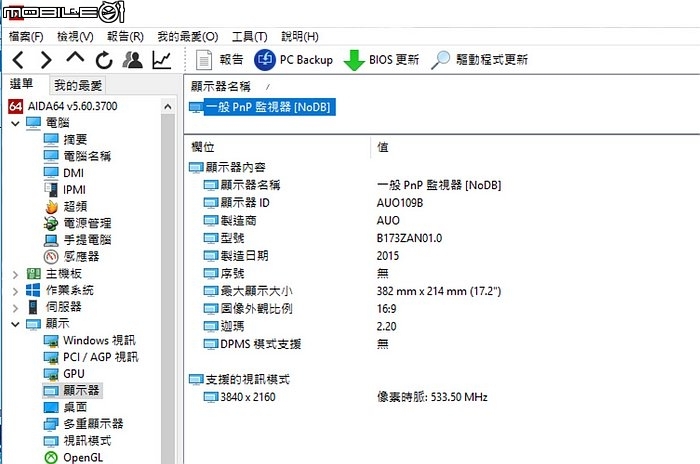
Task: Open the 檢視(V) menu
Action: click(x=75, y=37)
